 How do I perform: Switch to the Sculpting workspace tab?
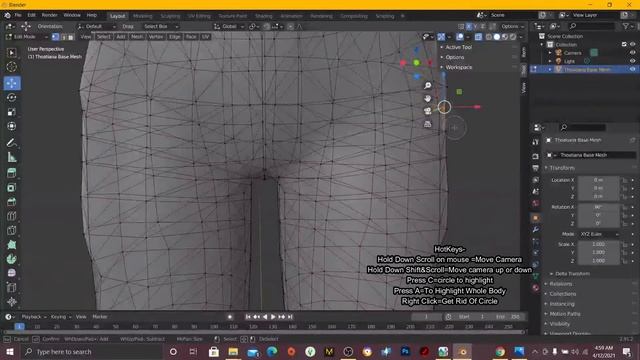[170, 16]
